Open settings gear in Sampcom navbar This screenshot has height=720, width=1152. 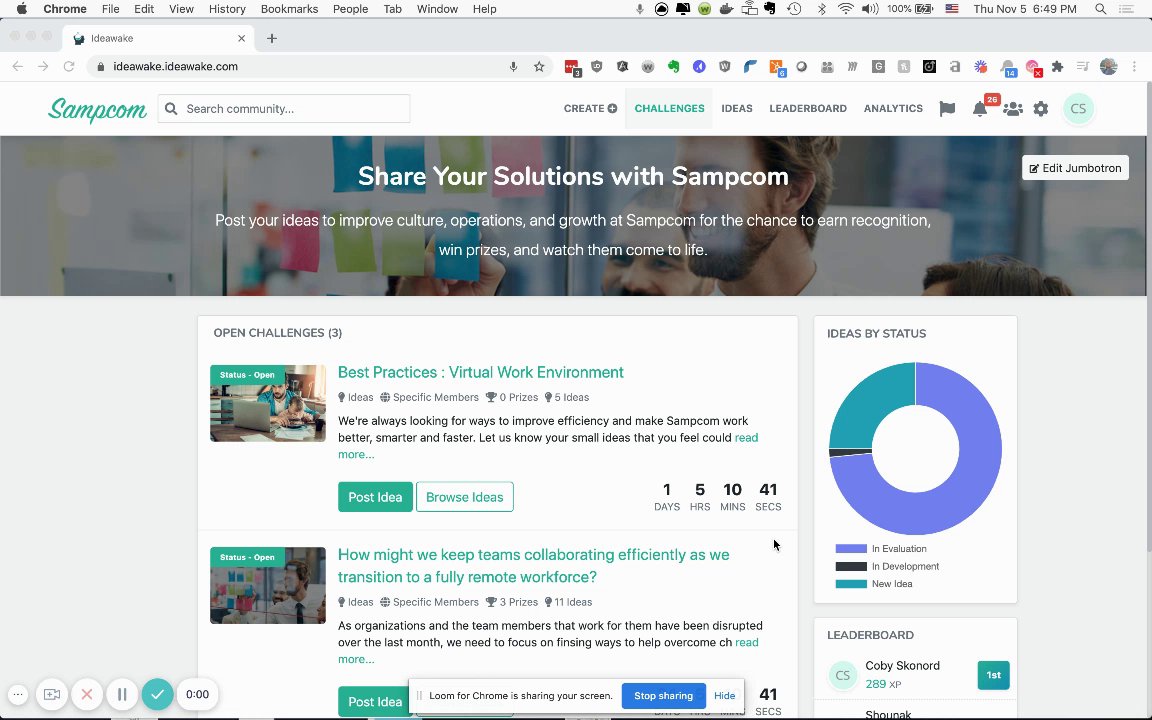[x=1041, y=109]
